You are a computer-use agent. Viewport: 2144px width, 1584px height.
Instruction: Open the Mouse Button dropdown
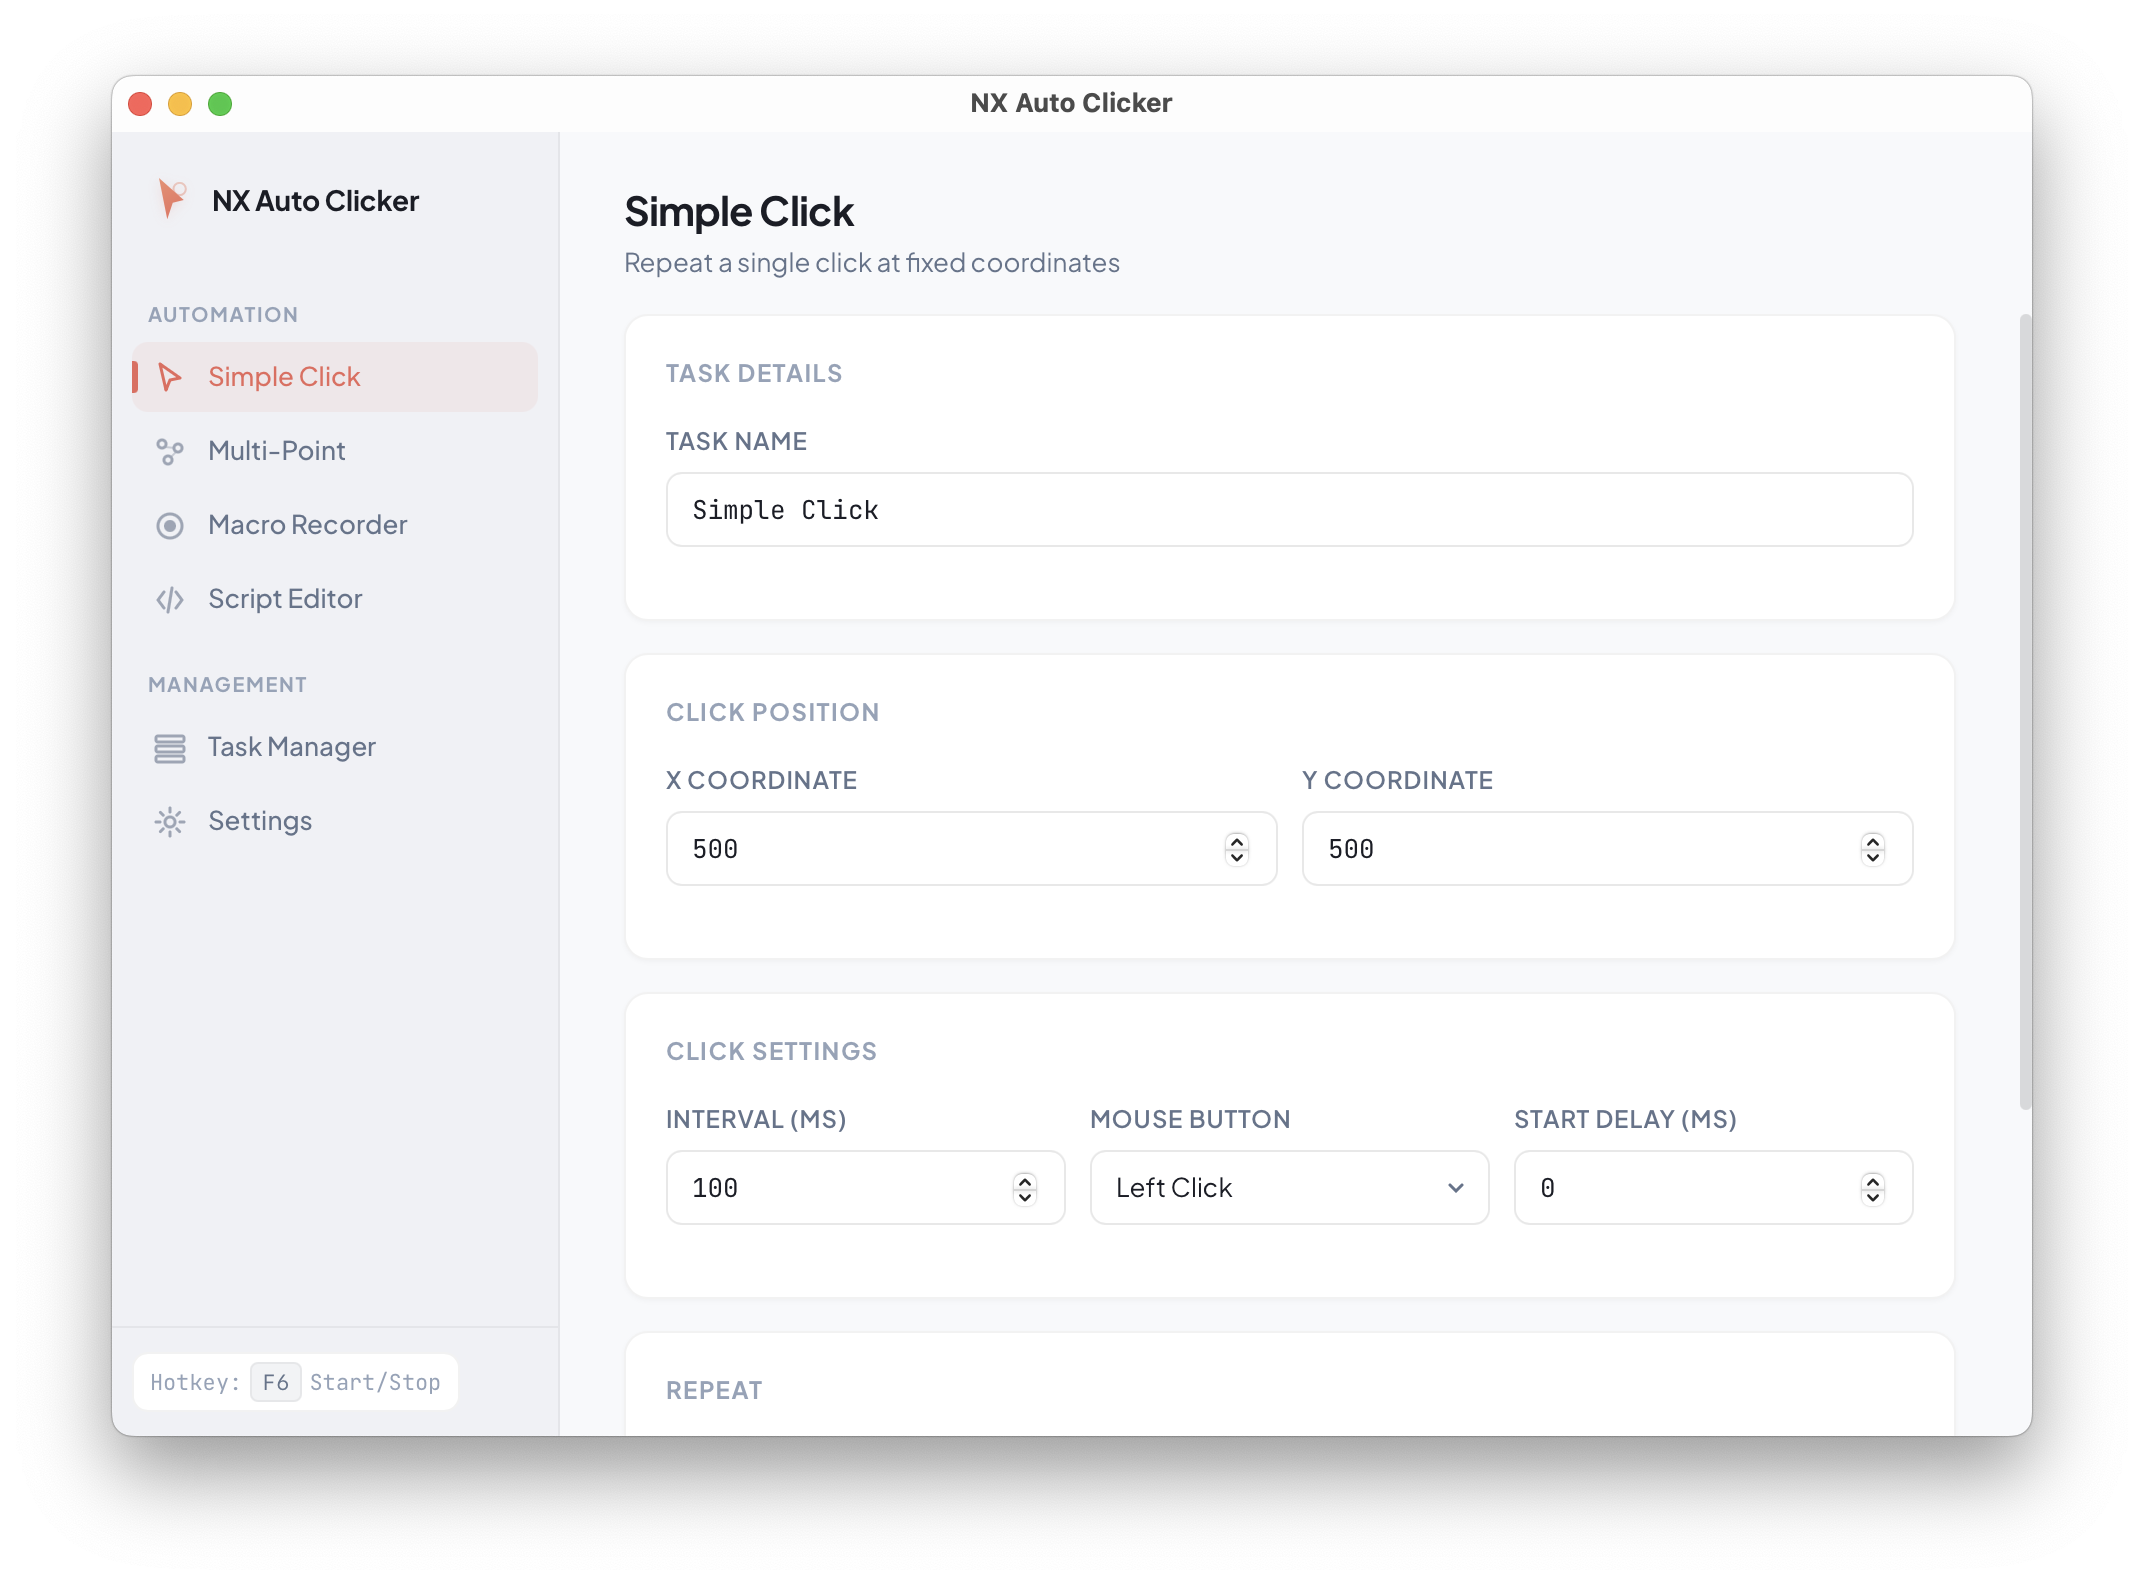pyautogui.click(x=1288, y=1188)
